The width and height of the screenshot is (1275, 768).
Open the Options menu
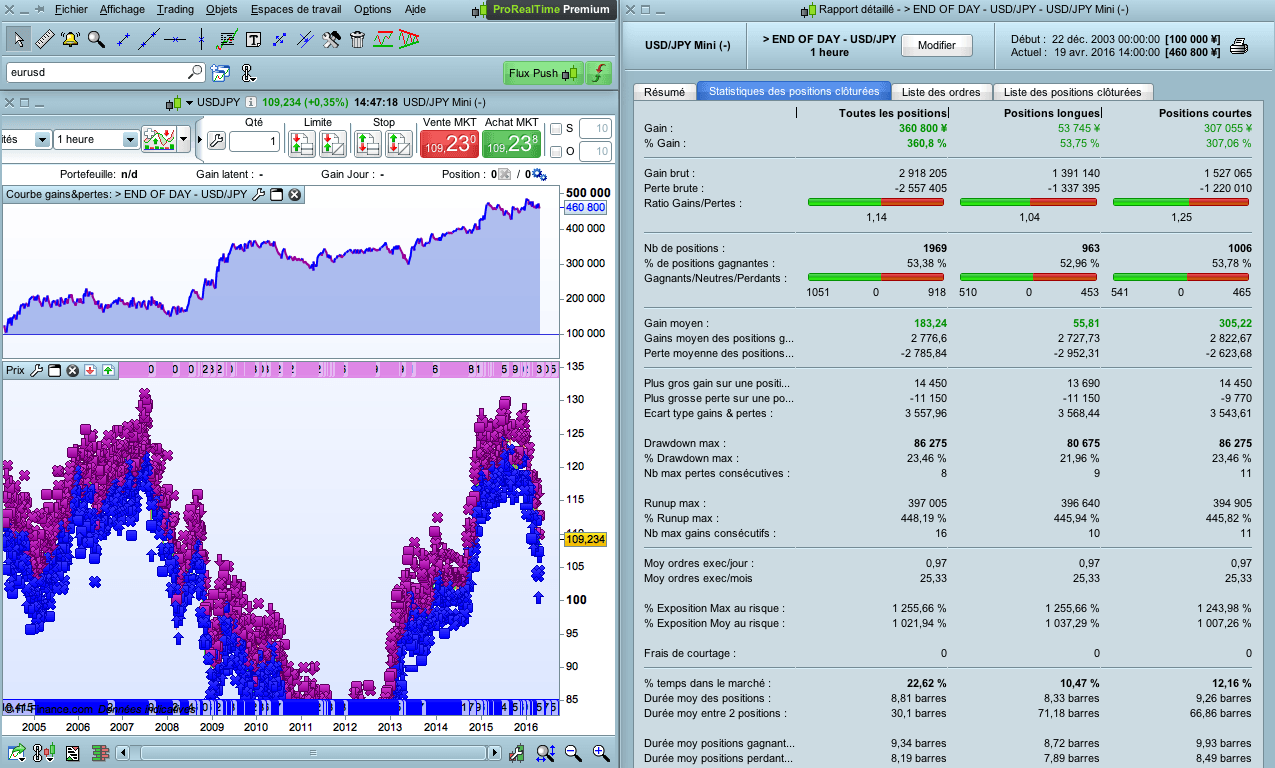pyautogui.click(x=373, y=9)
